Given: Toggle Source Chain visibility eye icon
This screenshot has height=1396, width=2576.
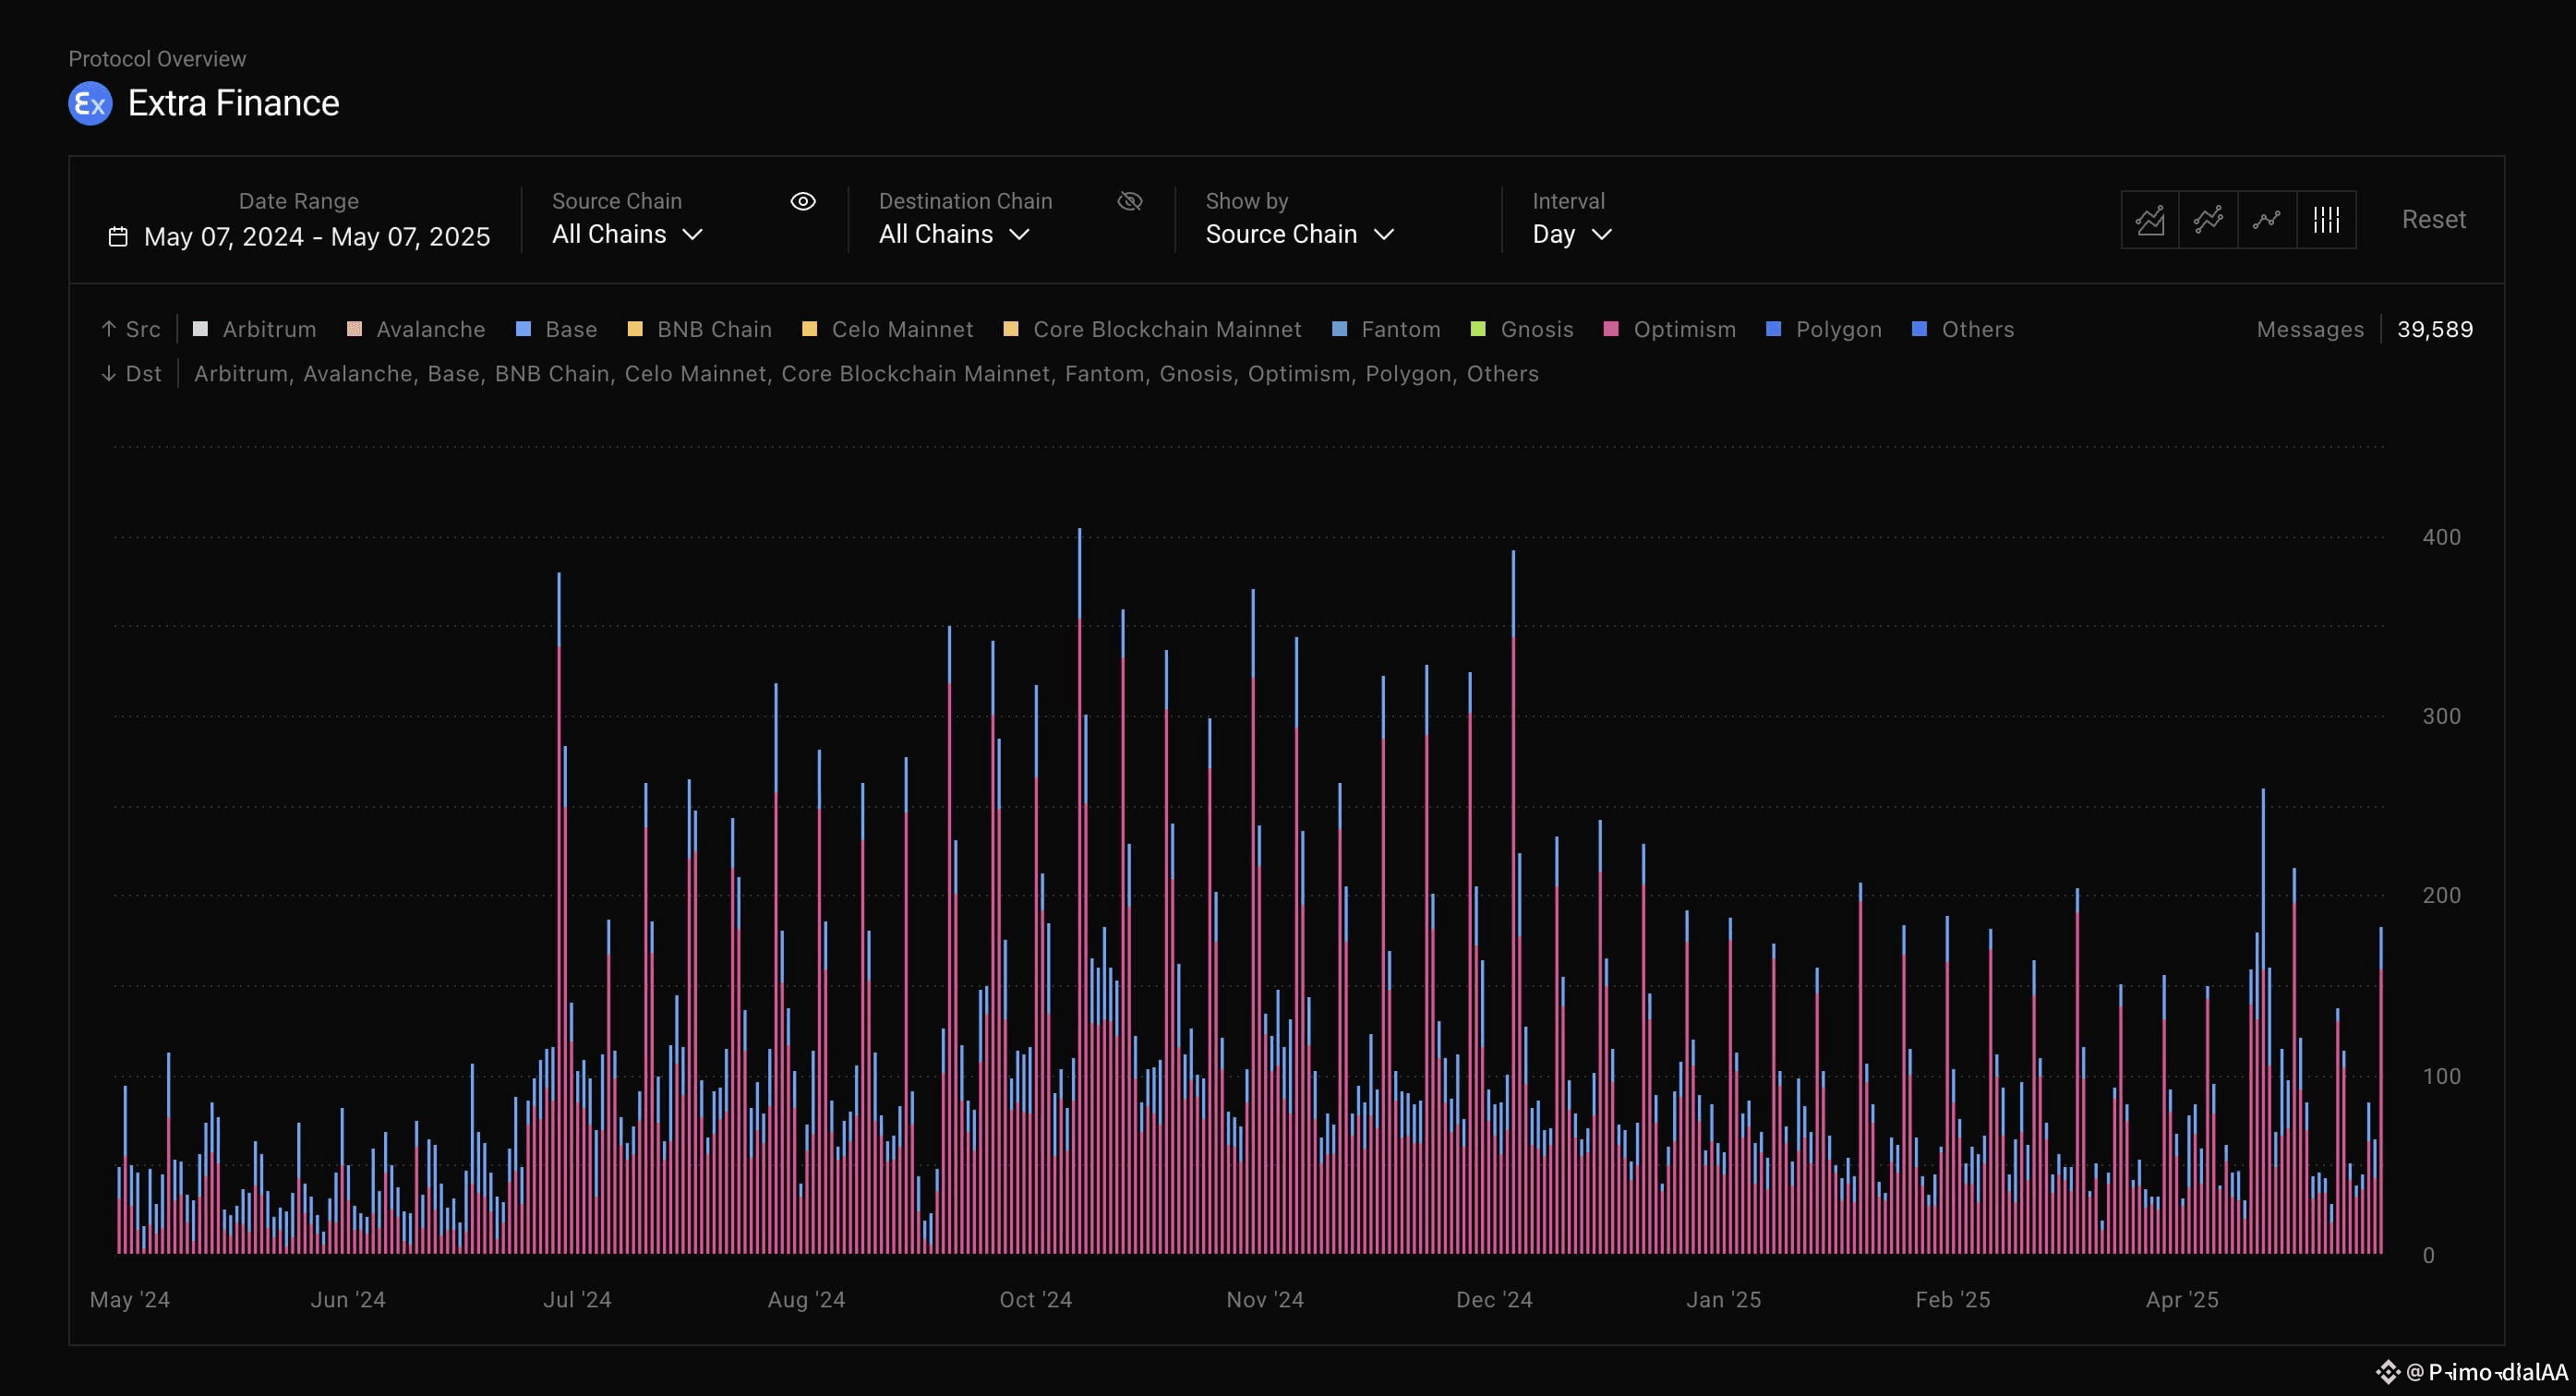Looking at the screenshot, I should [803, 201].
